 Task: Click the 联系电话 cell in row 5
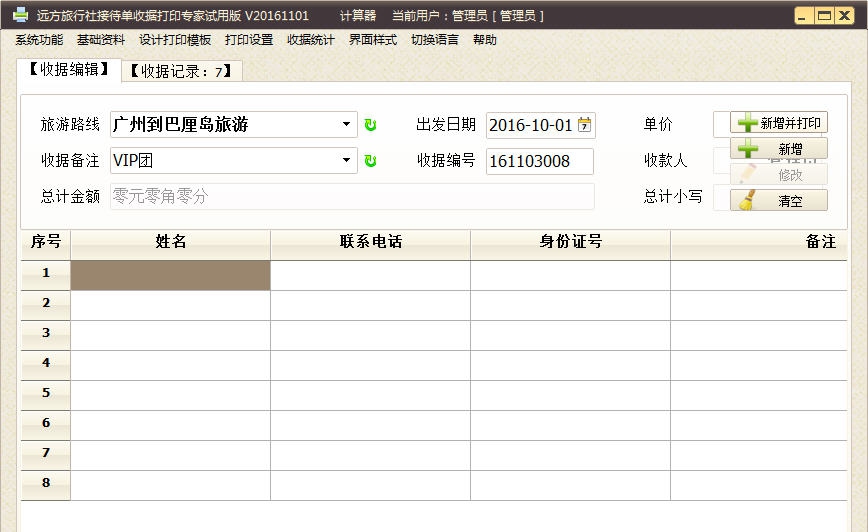coord(370,395)
